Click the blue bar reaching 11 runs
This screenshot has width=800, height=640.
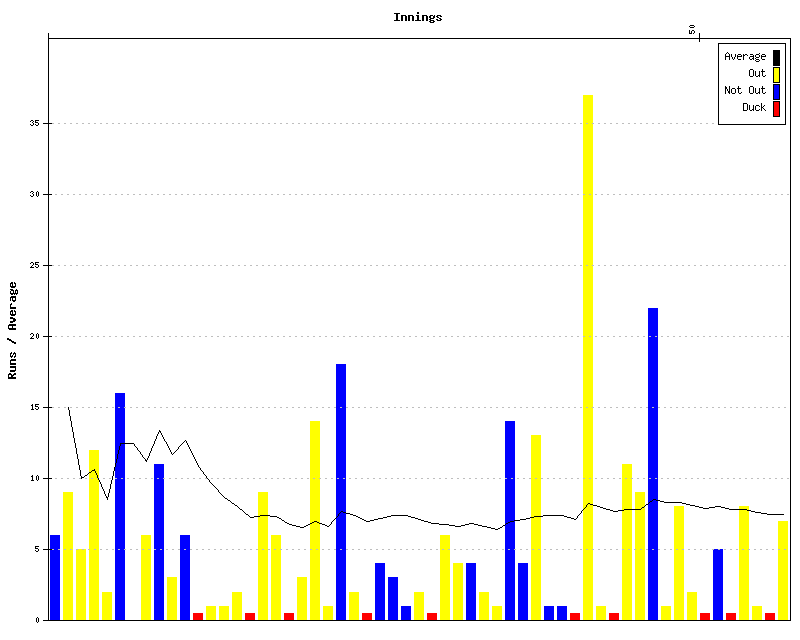(159, 542)
